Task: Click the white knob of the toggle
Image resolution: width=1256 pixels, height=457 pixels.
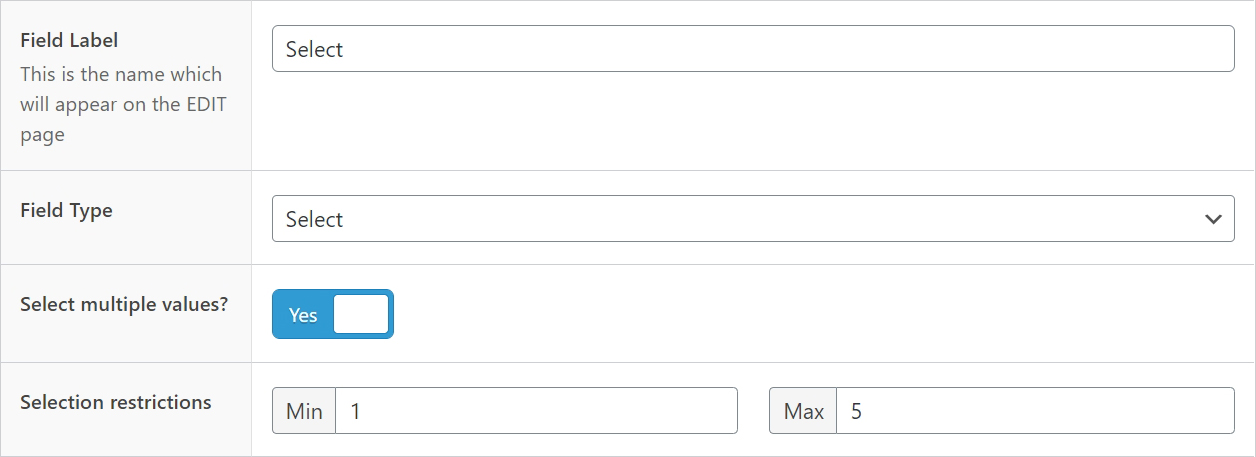Action: [360, 314]
